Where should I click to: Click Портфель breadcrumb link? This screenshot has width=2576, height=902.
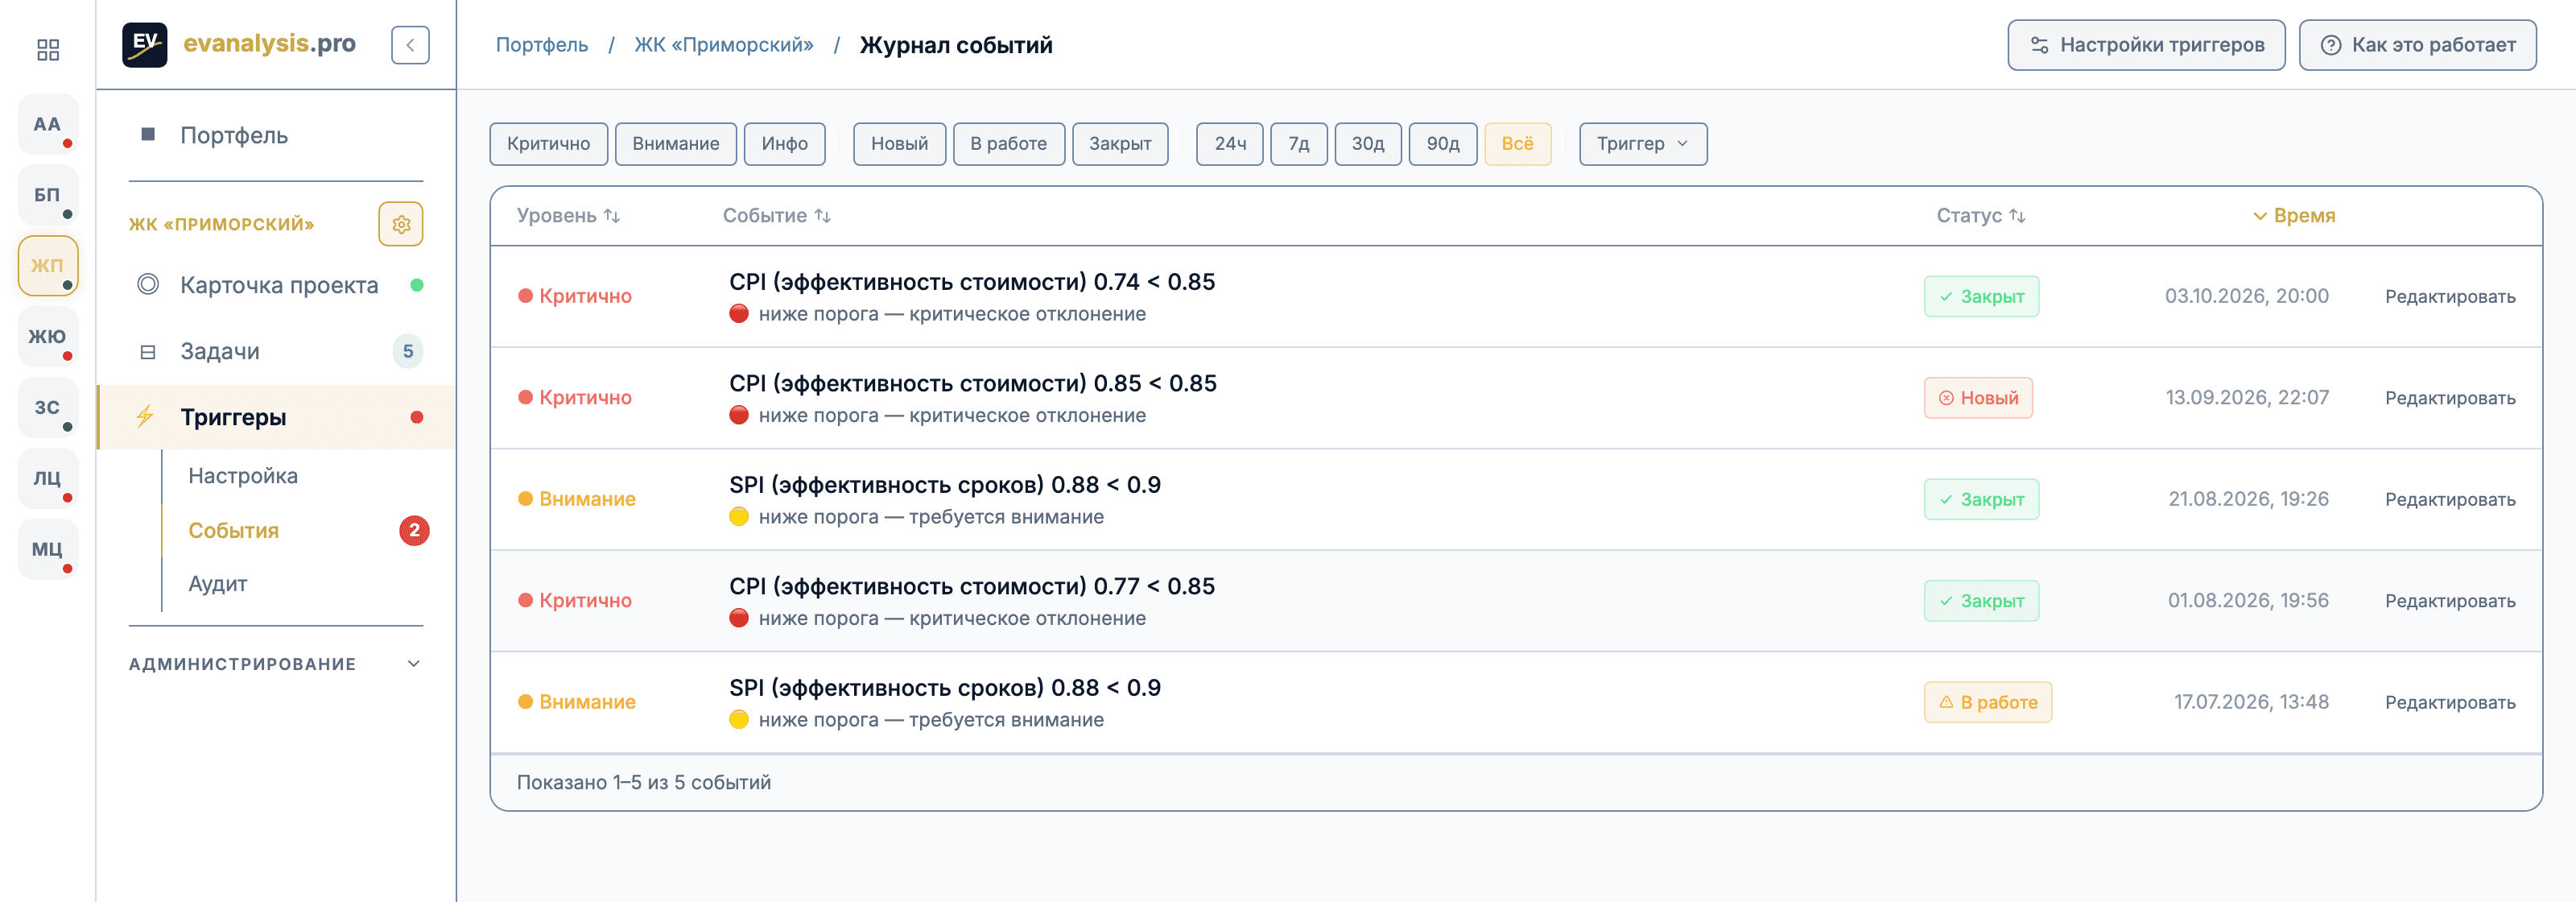(542, 45)
